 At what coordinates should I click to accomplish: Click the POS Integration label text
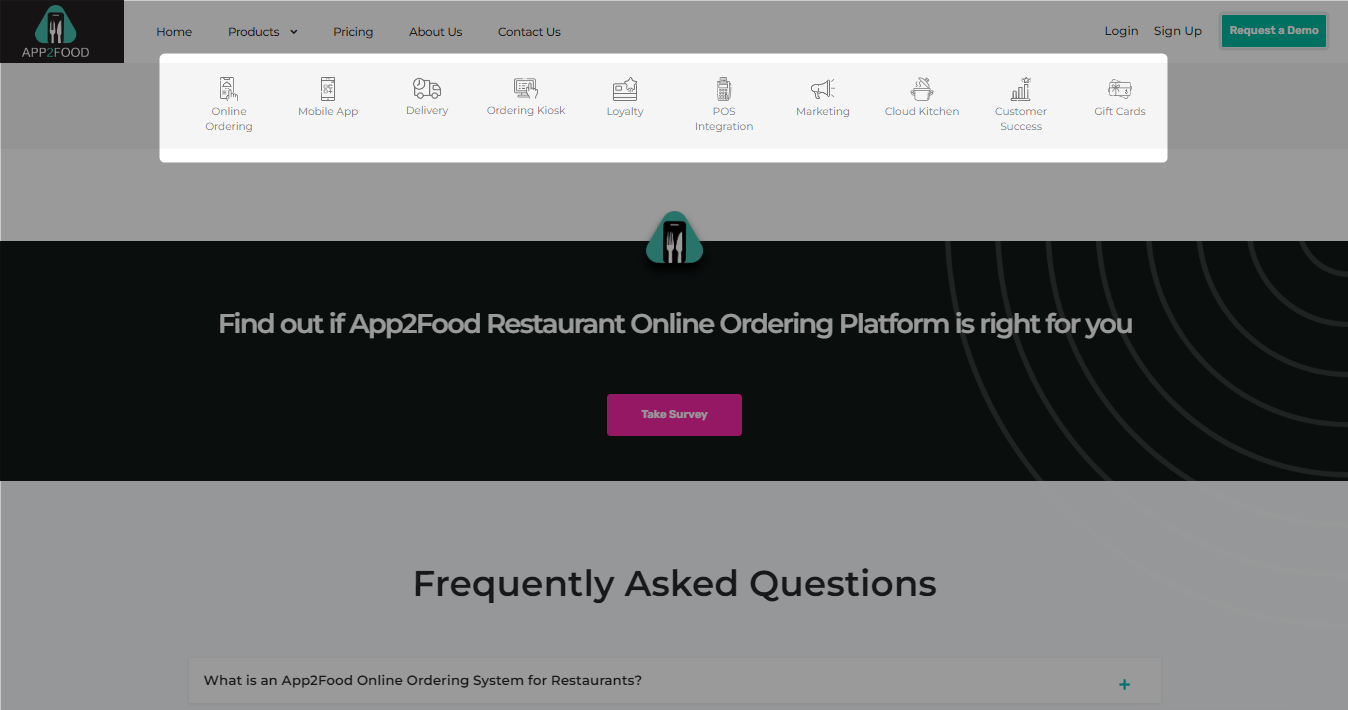pos(724,119)
